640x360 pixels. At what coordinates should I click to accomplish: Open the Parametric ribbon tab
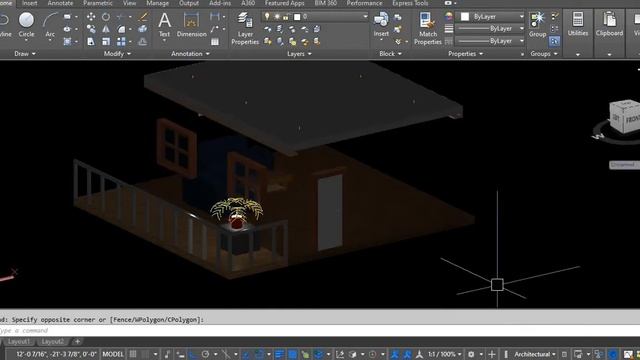98,3
